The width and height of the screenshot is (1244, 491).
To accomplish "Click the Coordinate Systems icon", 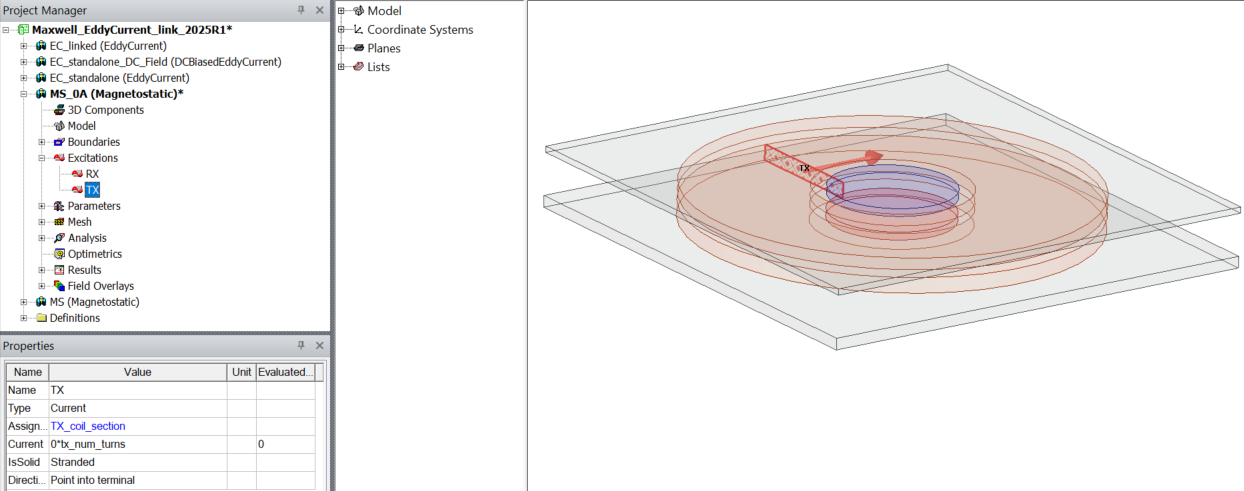I will click(x=358, y=30).
